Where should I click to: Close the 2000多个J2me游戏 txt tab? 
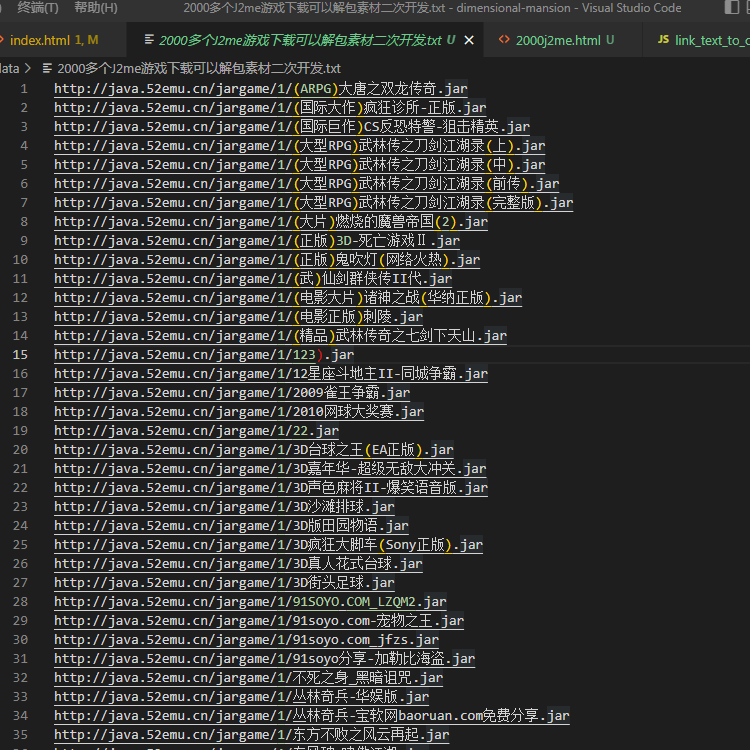pyautogui.click(x=469, y=40)
